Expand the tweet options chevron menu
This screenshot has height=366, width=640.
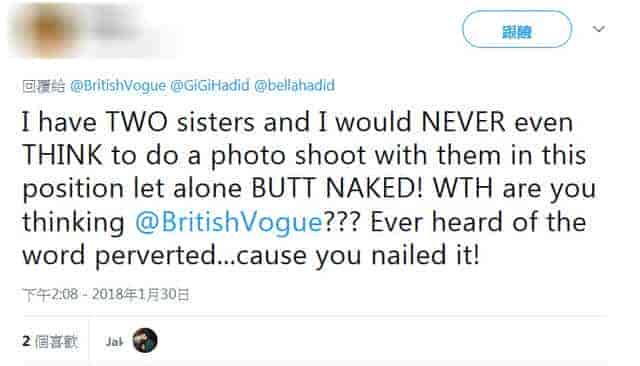tap(599, 29)
